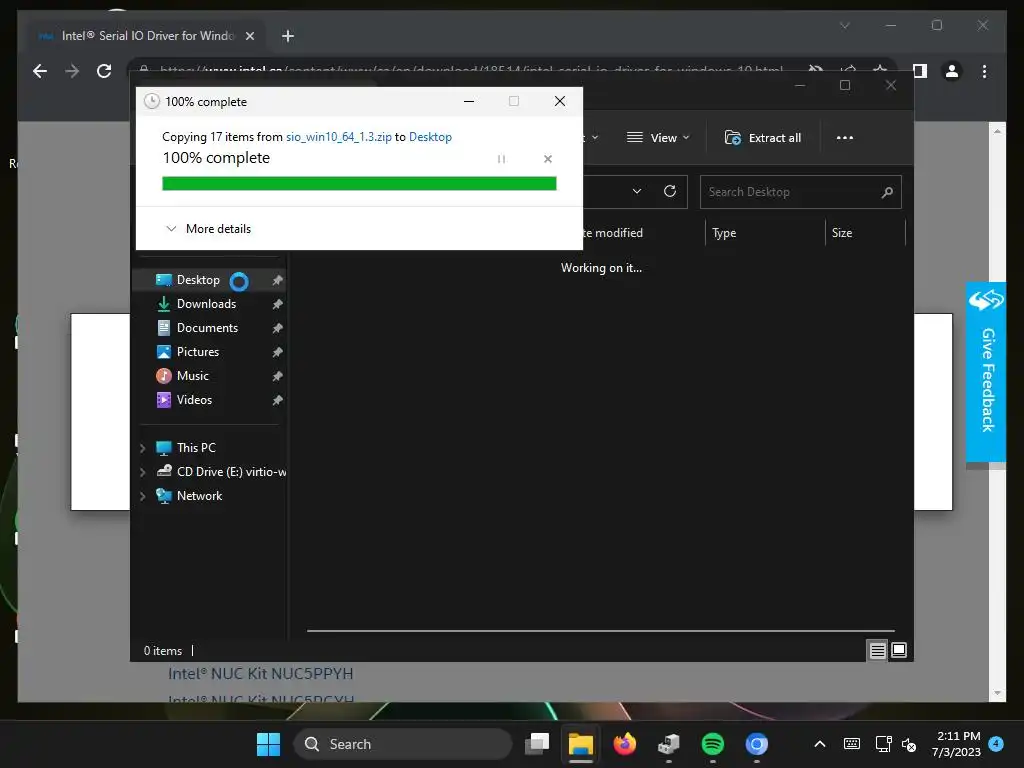The image size is (1024, 768).
Task: Switch to details view layout icon
Action: [x=877, y=650]
